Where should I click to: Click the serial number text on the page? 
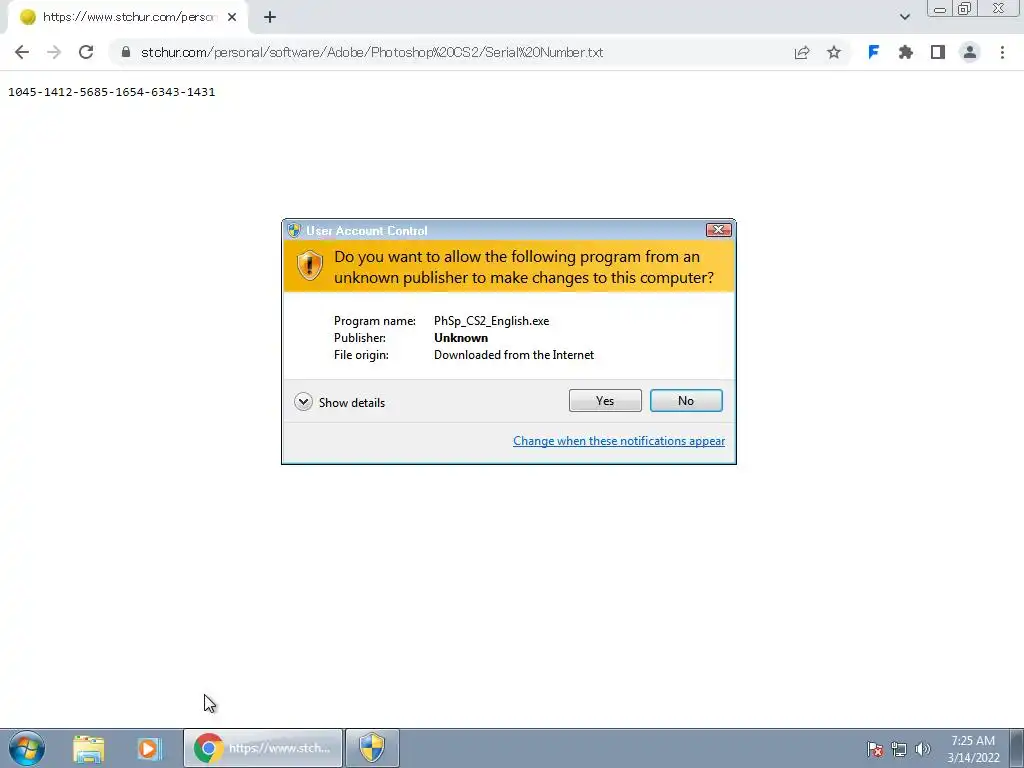[x=111, y=92]
